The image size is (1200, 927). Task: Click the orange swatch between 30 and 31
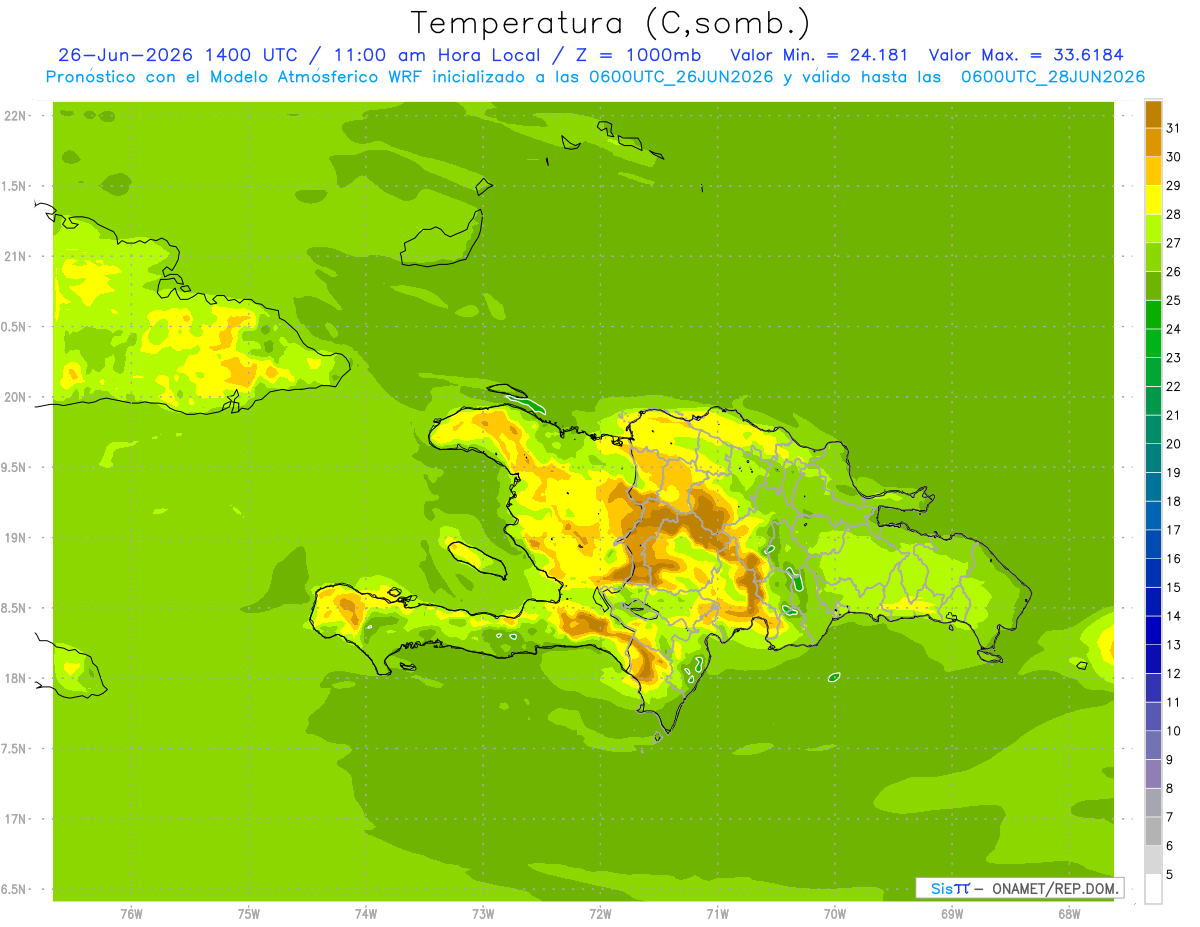(1153, 142)
